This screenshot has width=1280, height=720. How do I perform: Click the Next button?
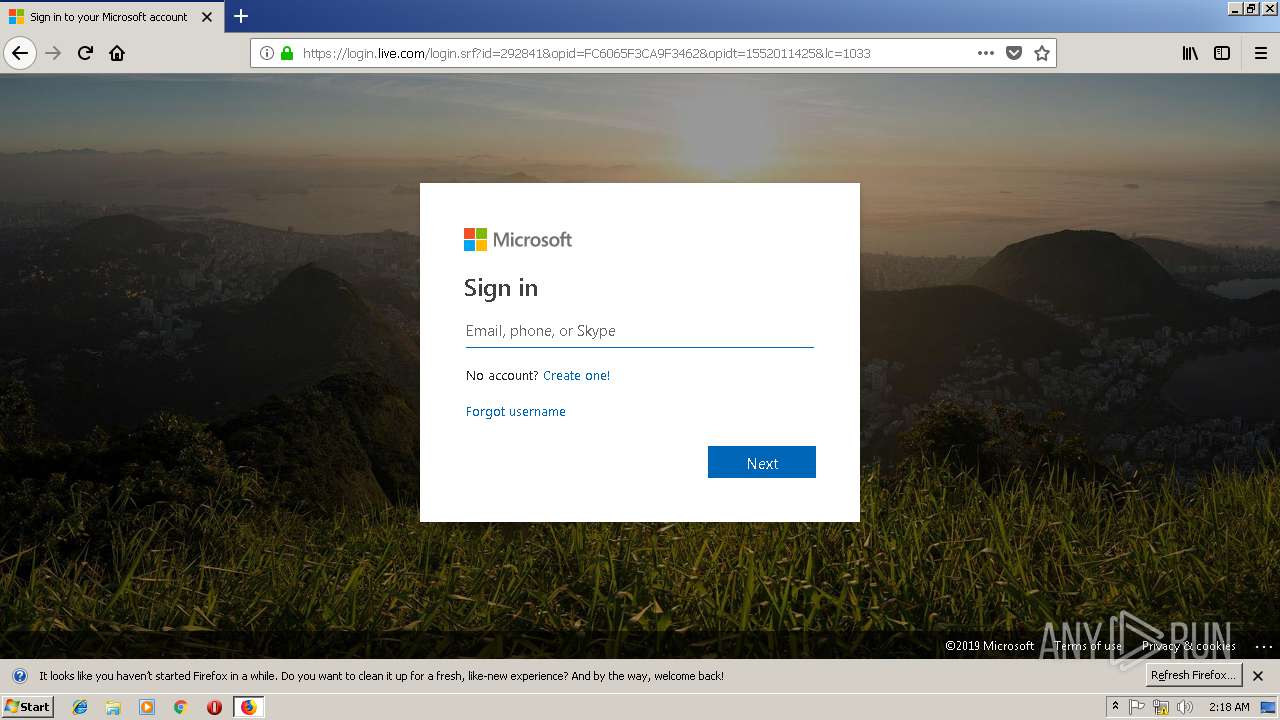(762, 462)
